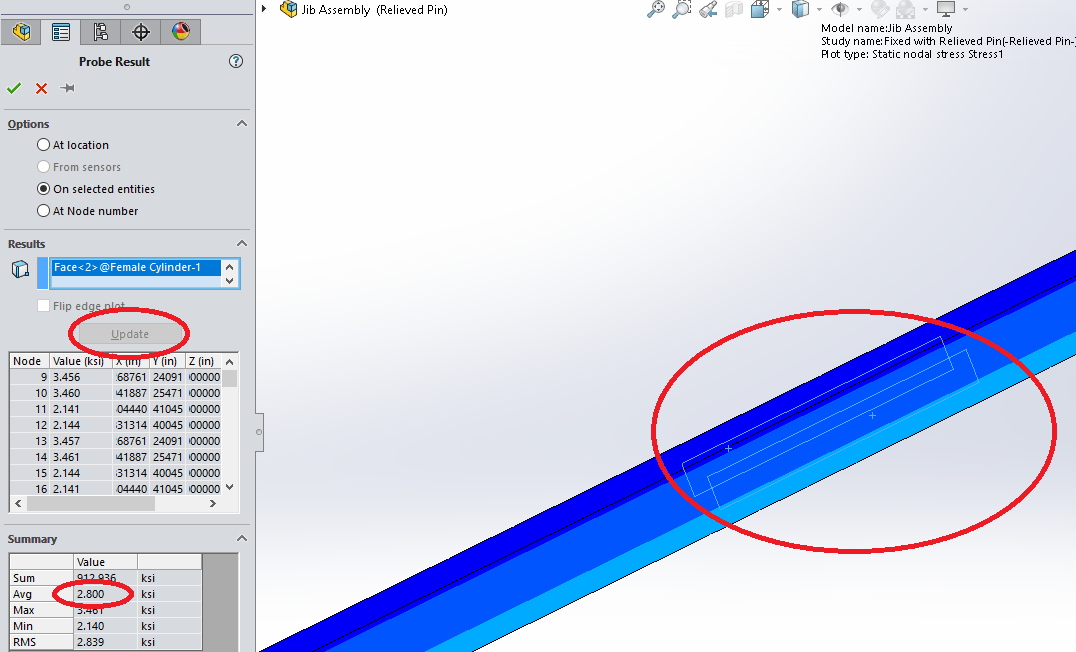Viewport: 1076px width, 652px height.
Task: Open the DisplayManager color ball tab
Action: [x=180, y=32]
